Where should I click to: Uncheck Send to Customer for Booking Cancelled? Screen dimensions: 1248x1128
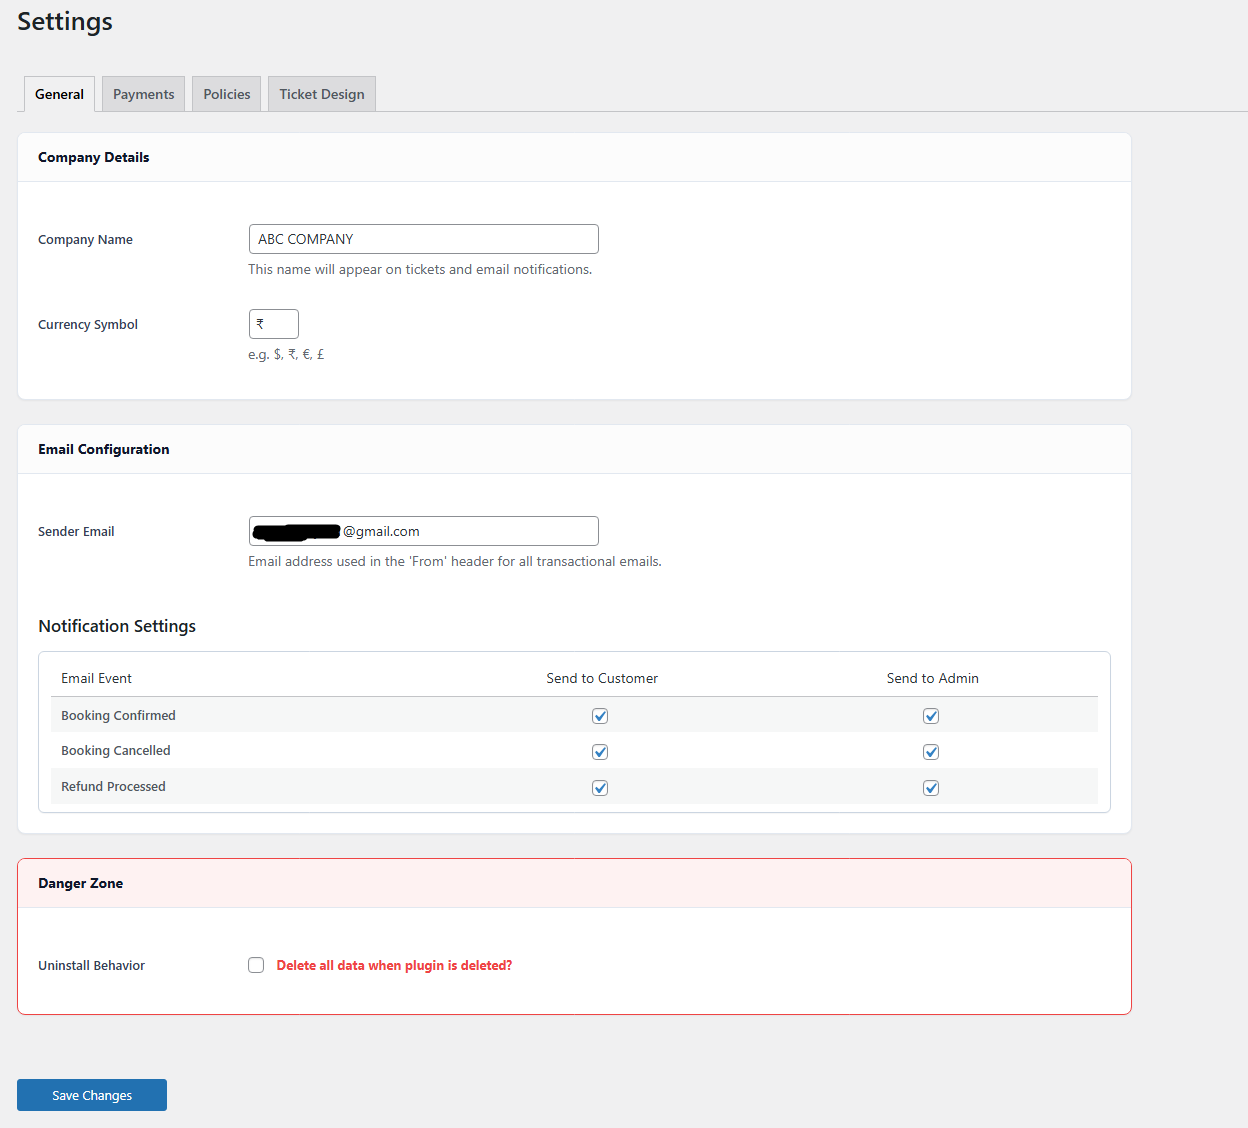pyautogui.click(x=600, y=751)
